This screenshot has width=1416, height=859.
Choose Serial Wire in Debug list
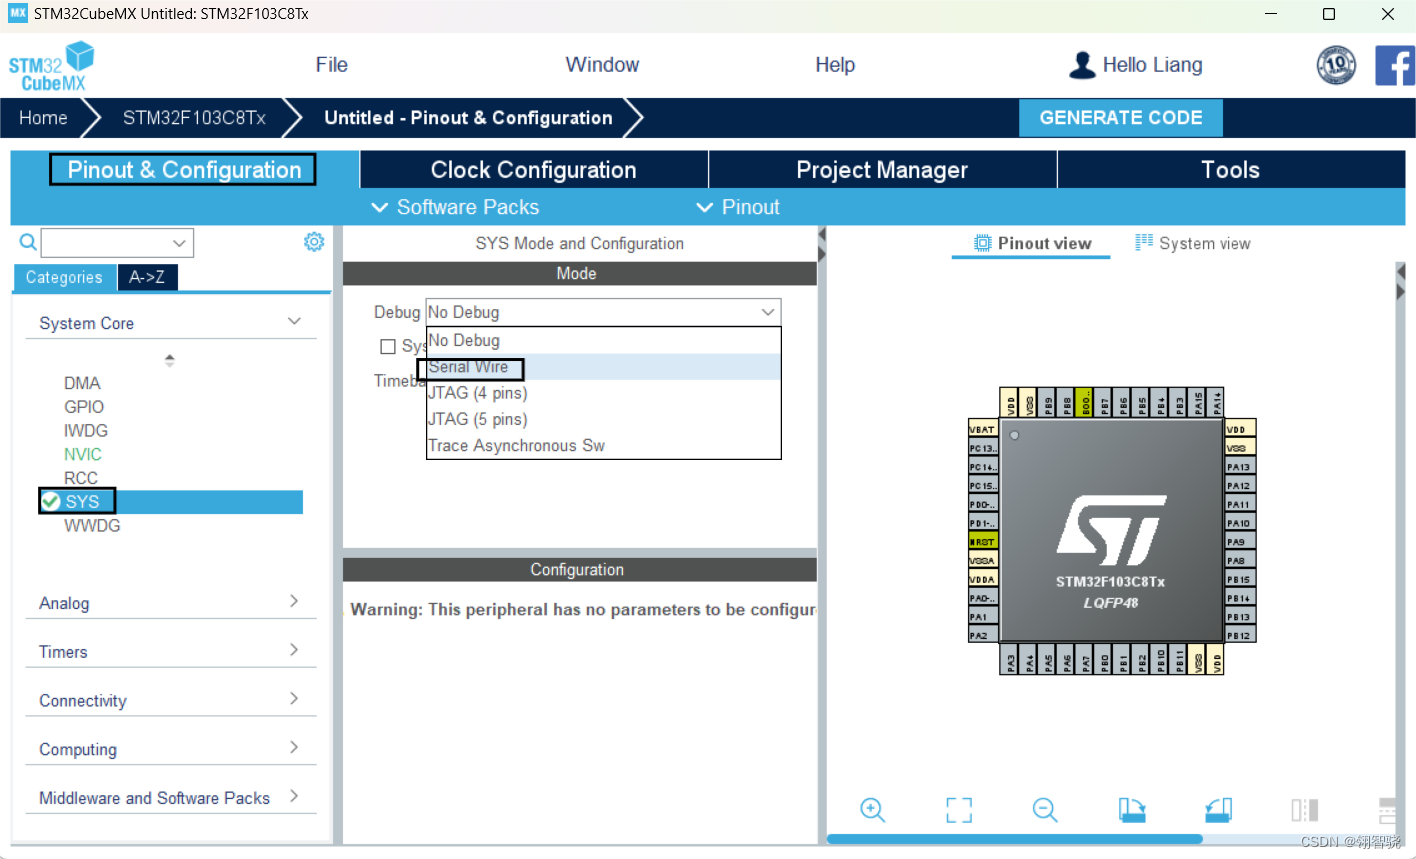click(603, 367)
